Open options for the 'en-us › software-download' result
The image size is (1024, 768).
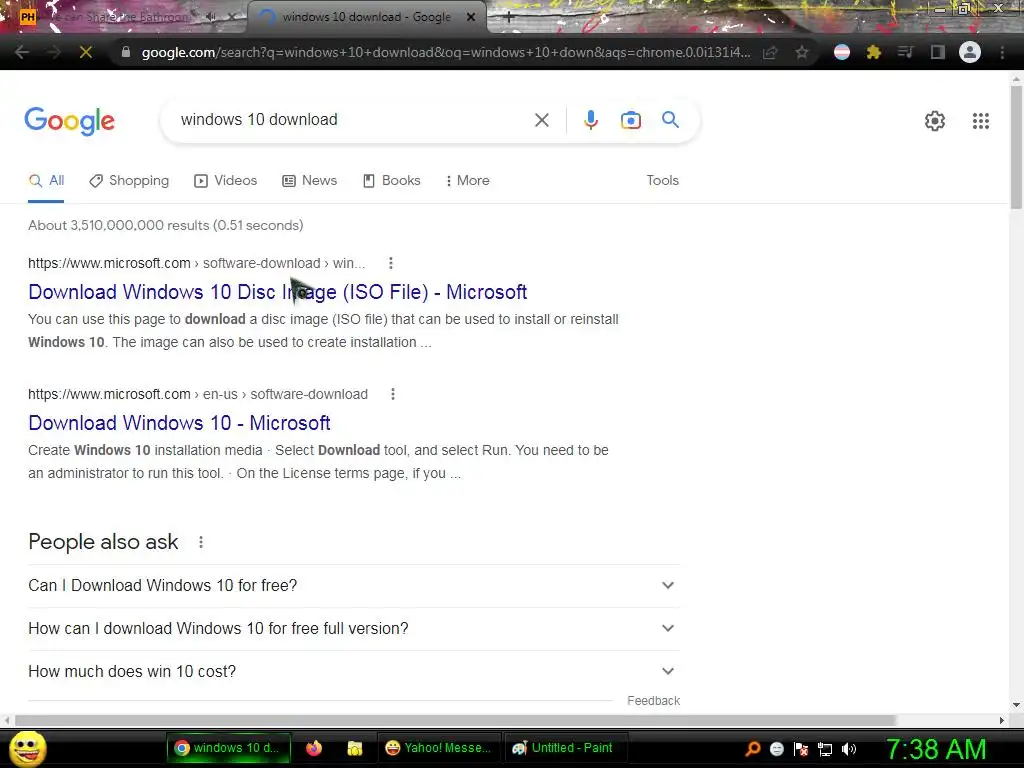coord(392,394)
